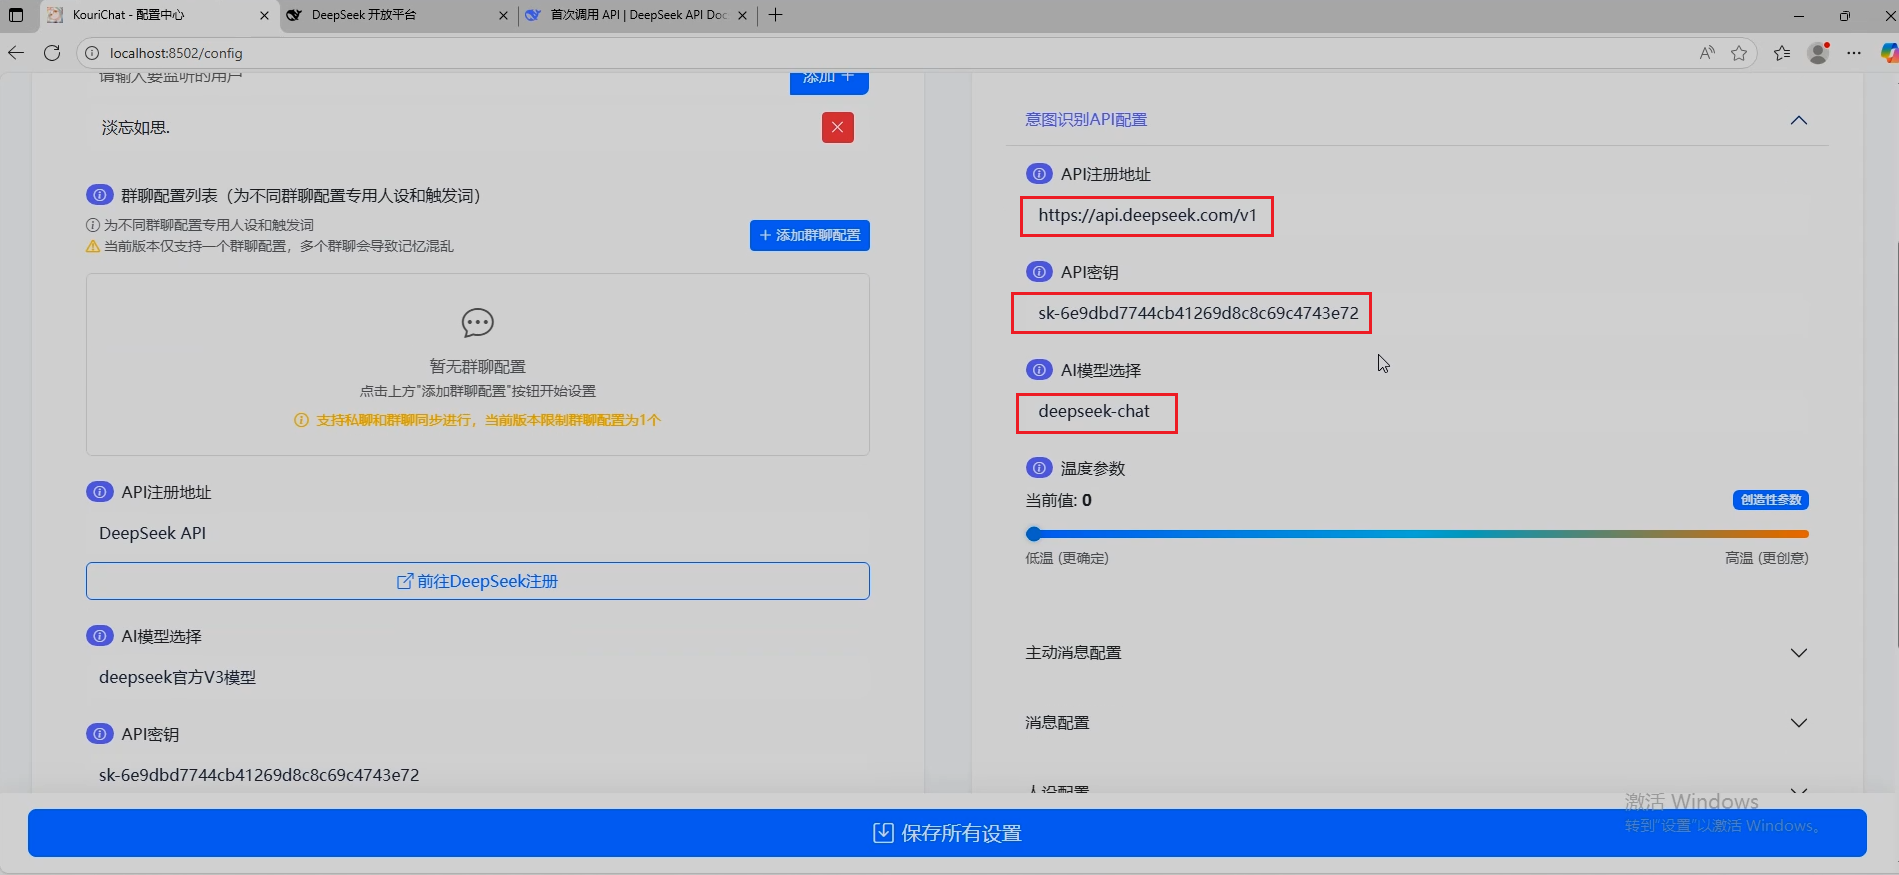Image resolution: width=1899 pixels, height=875 pixels.
Task: Click browser refresh icon
Action: pos(52,53)
